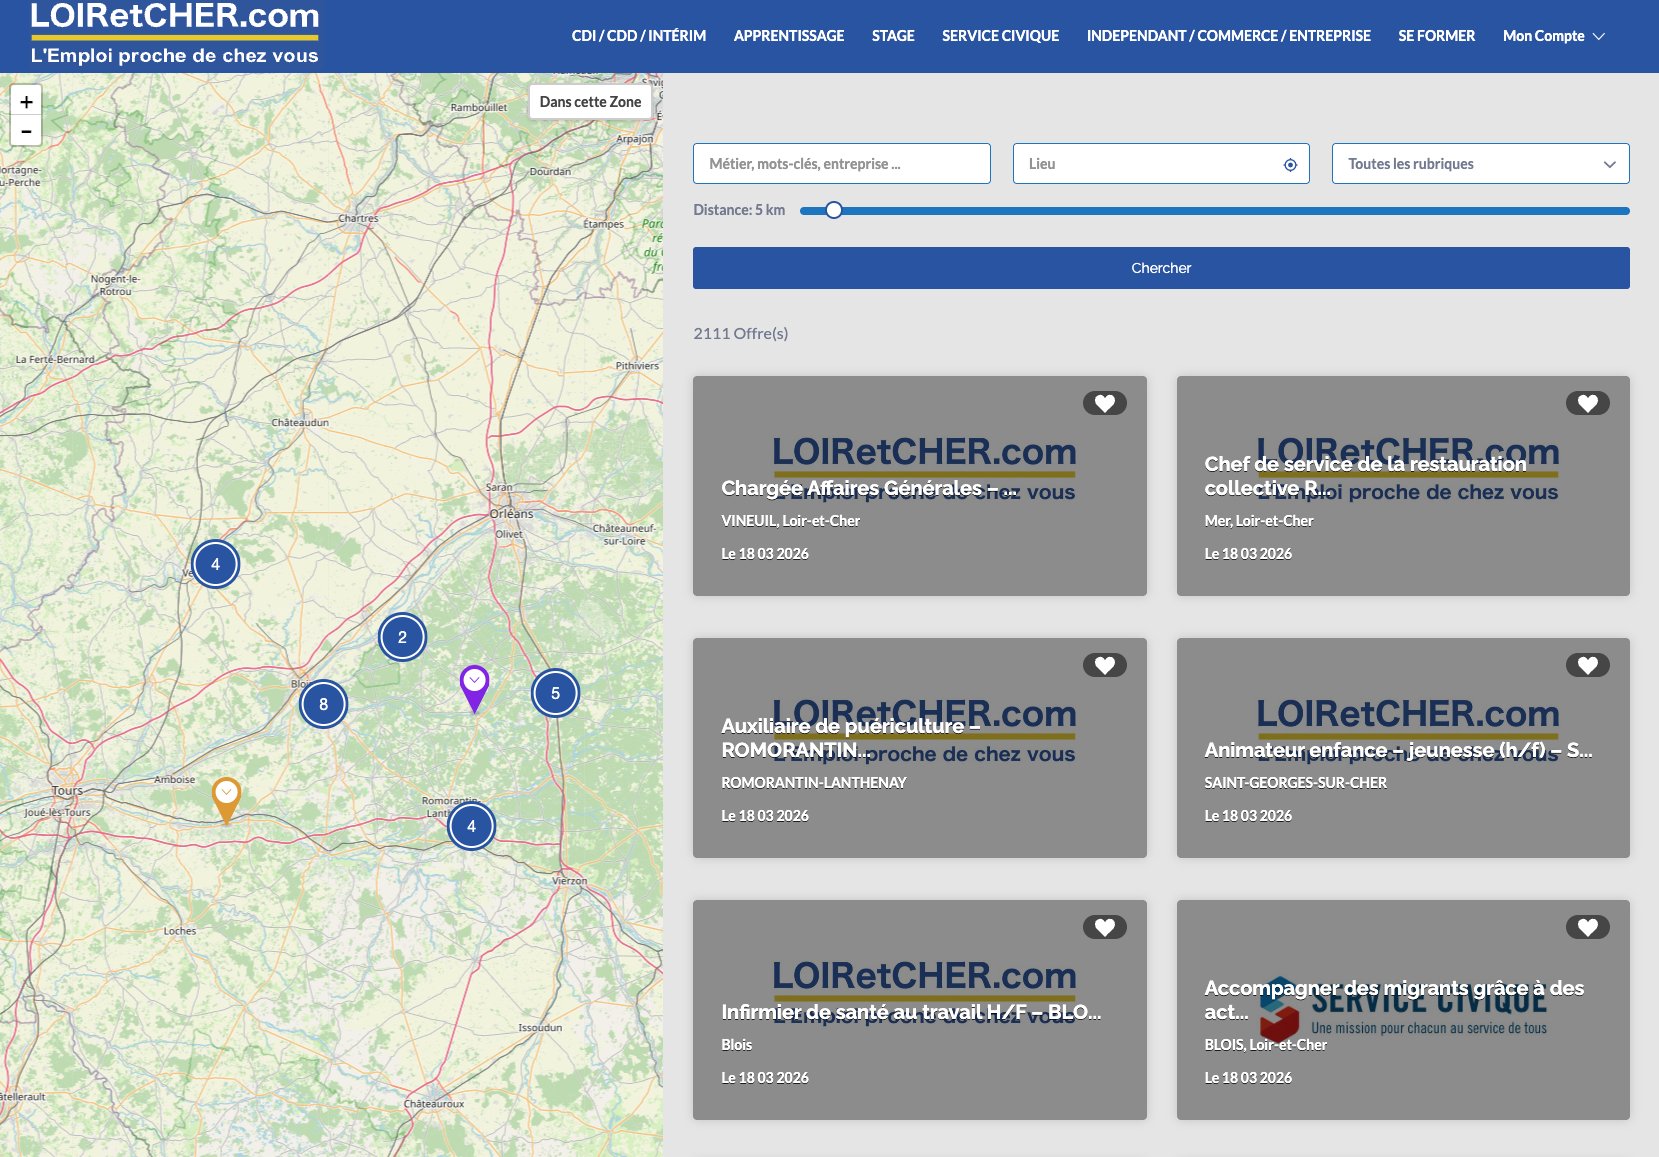The width and height of the screenshot is (1659, 1157).
Task: Open the APPRENTISSAGE menu
Action: click(x=788, y=35)
